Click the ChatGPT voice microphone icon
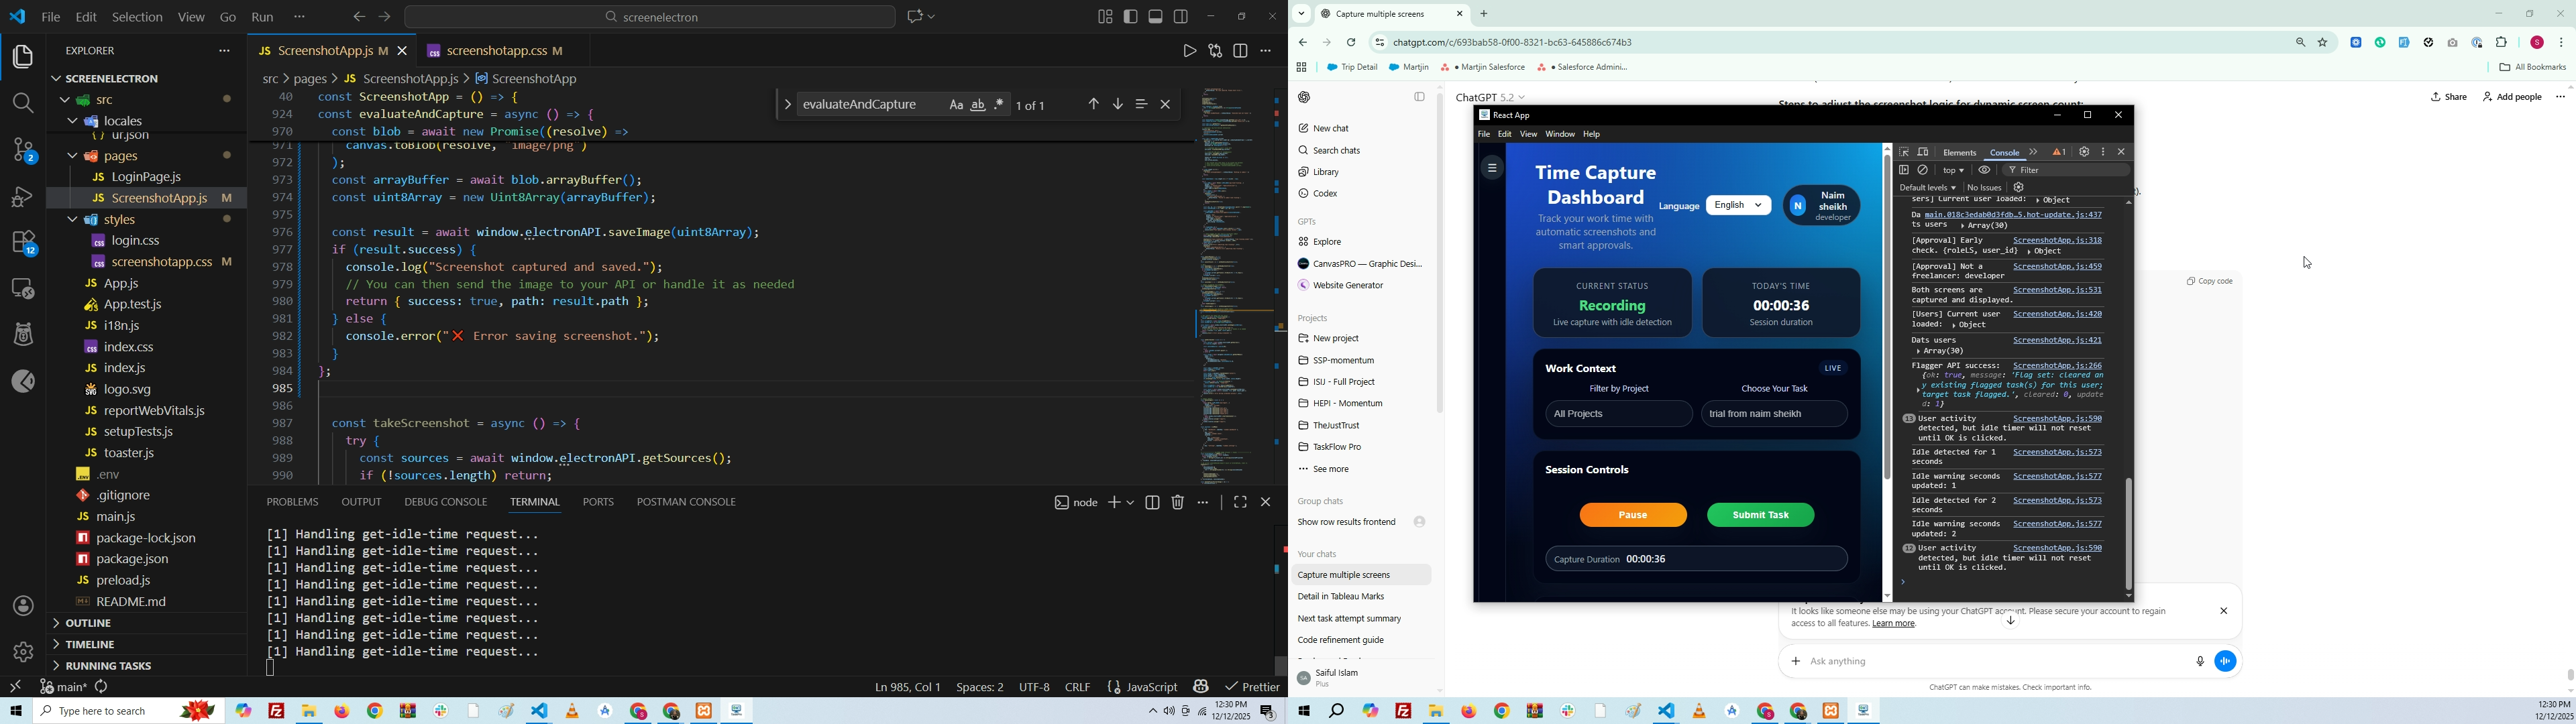The height and width of the screenshot is (724, 2576). coord(2199,661)
